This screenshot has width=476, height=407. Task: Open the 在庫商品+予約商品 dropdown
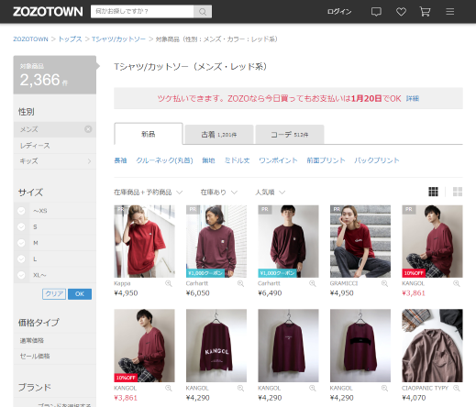coord(148,192)
